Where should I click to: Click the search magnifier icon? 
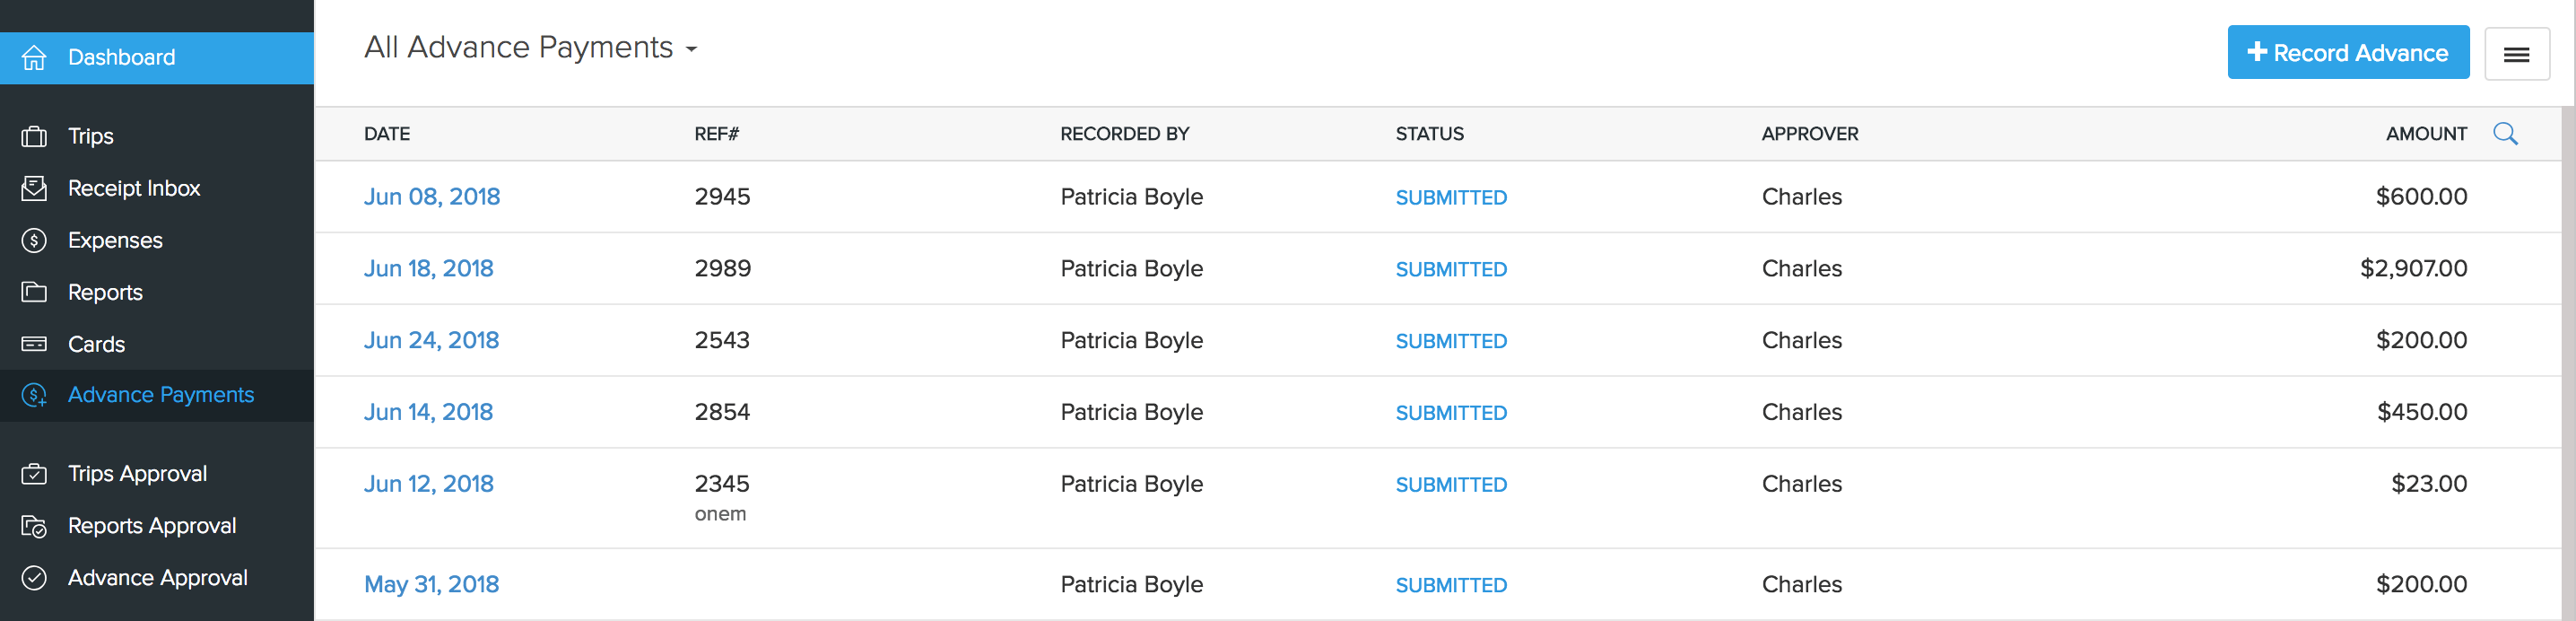pos(2505,134)
